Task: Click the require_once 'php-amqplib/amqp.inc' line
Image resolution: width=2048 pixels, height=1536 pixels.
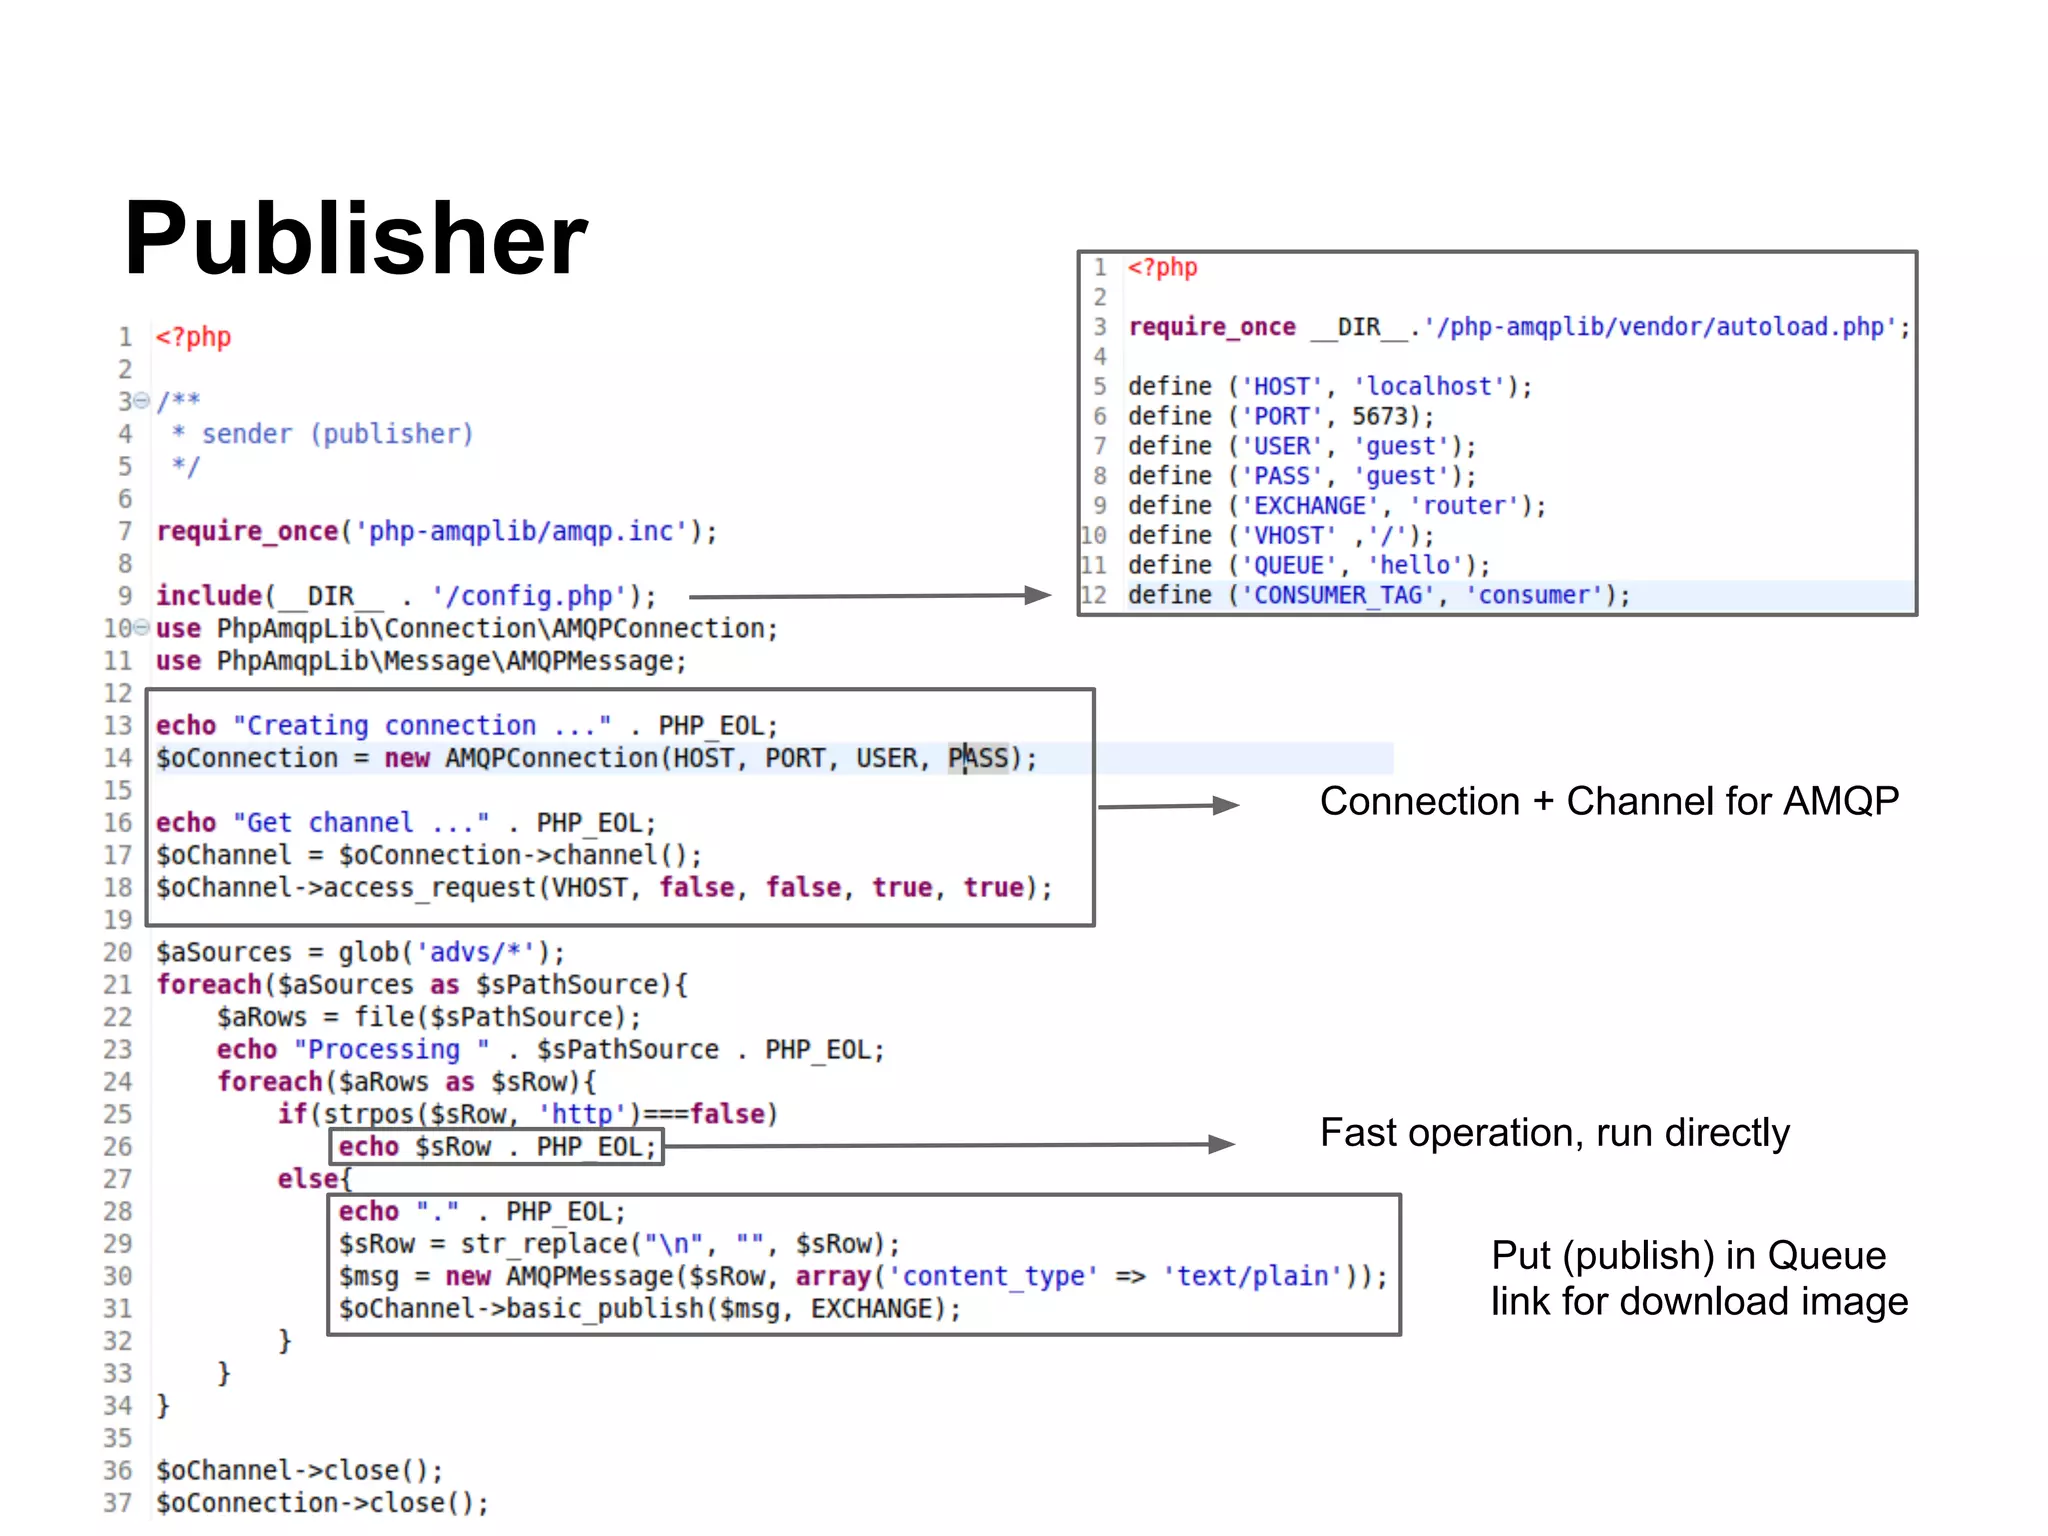Action: 436,531
